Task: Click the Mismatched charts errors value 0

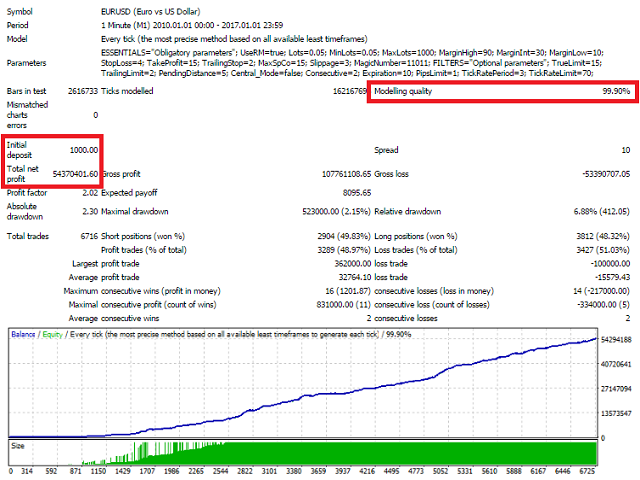Action: [96, 115]
